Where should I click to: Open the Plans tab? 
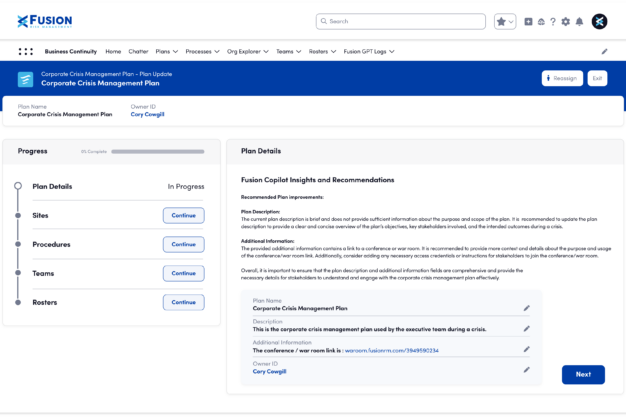click(x=162, y=52)
